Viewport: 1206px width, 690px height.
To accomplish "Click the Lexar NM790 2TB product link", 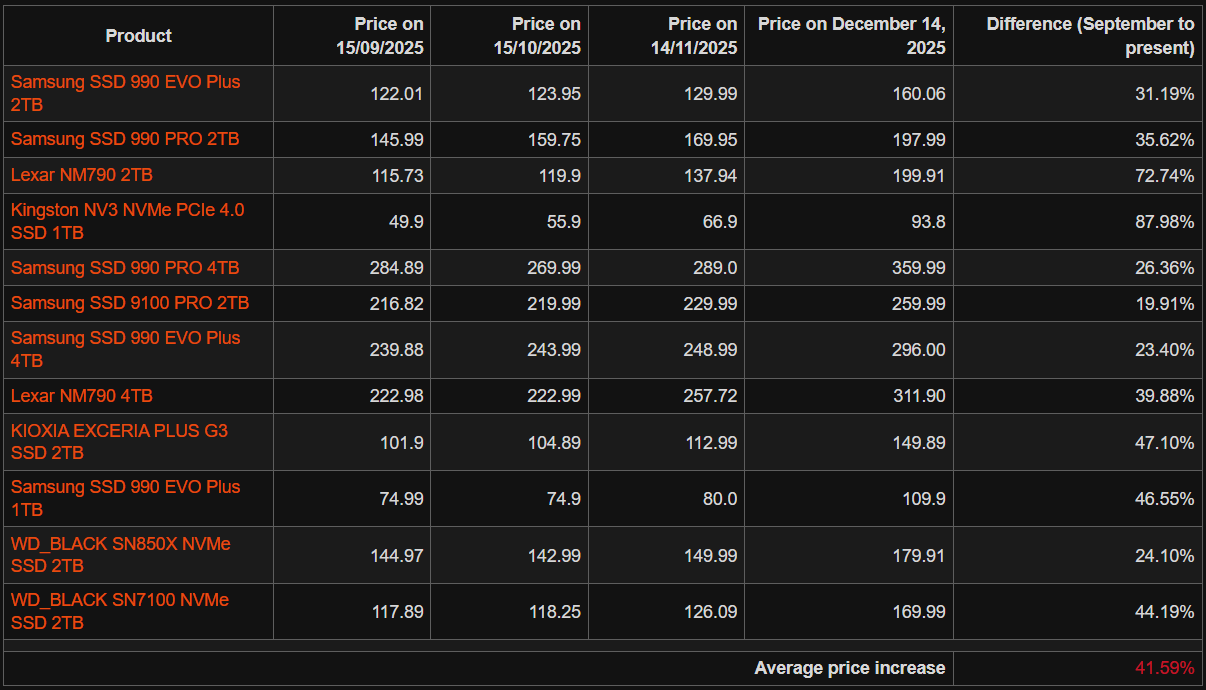I will click(x=82, y=175).
